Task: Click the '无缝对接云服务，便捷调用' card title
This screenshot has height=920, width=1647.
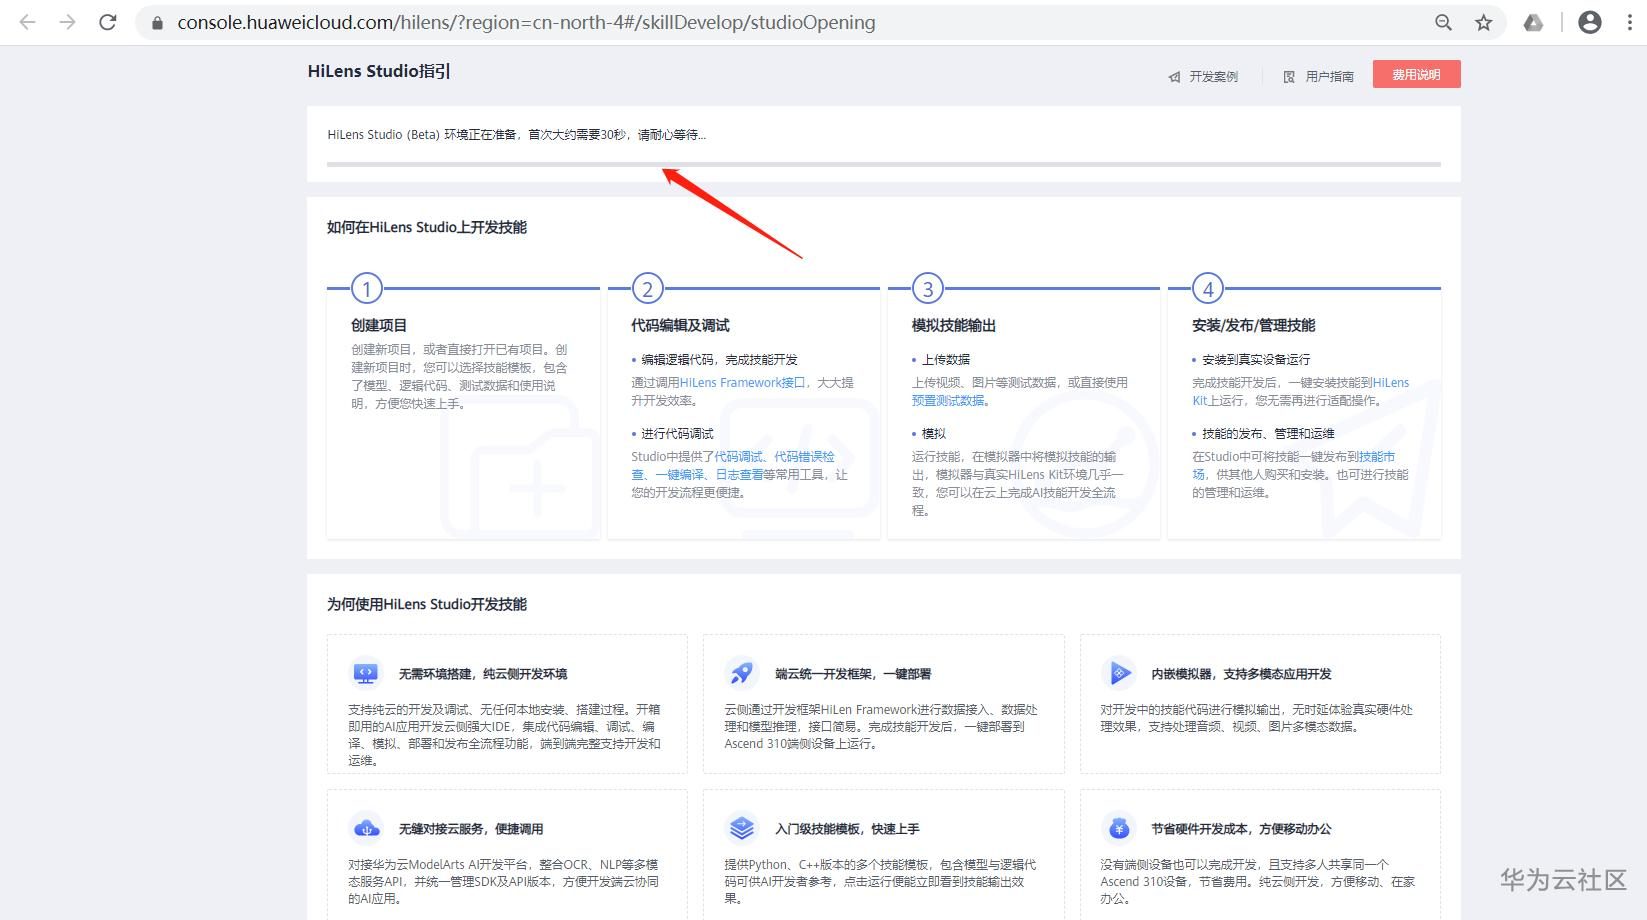Action: (471, 829)
